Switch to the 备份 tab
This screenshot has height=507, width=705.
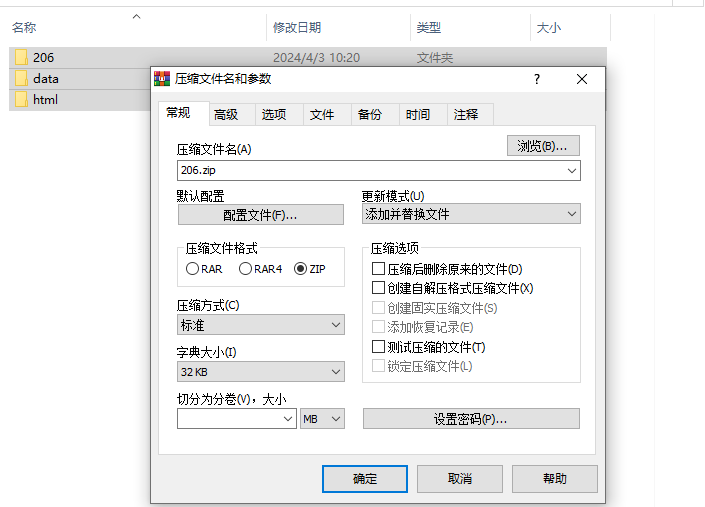coord(370,115)
